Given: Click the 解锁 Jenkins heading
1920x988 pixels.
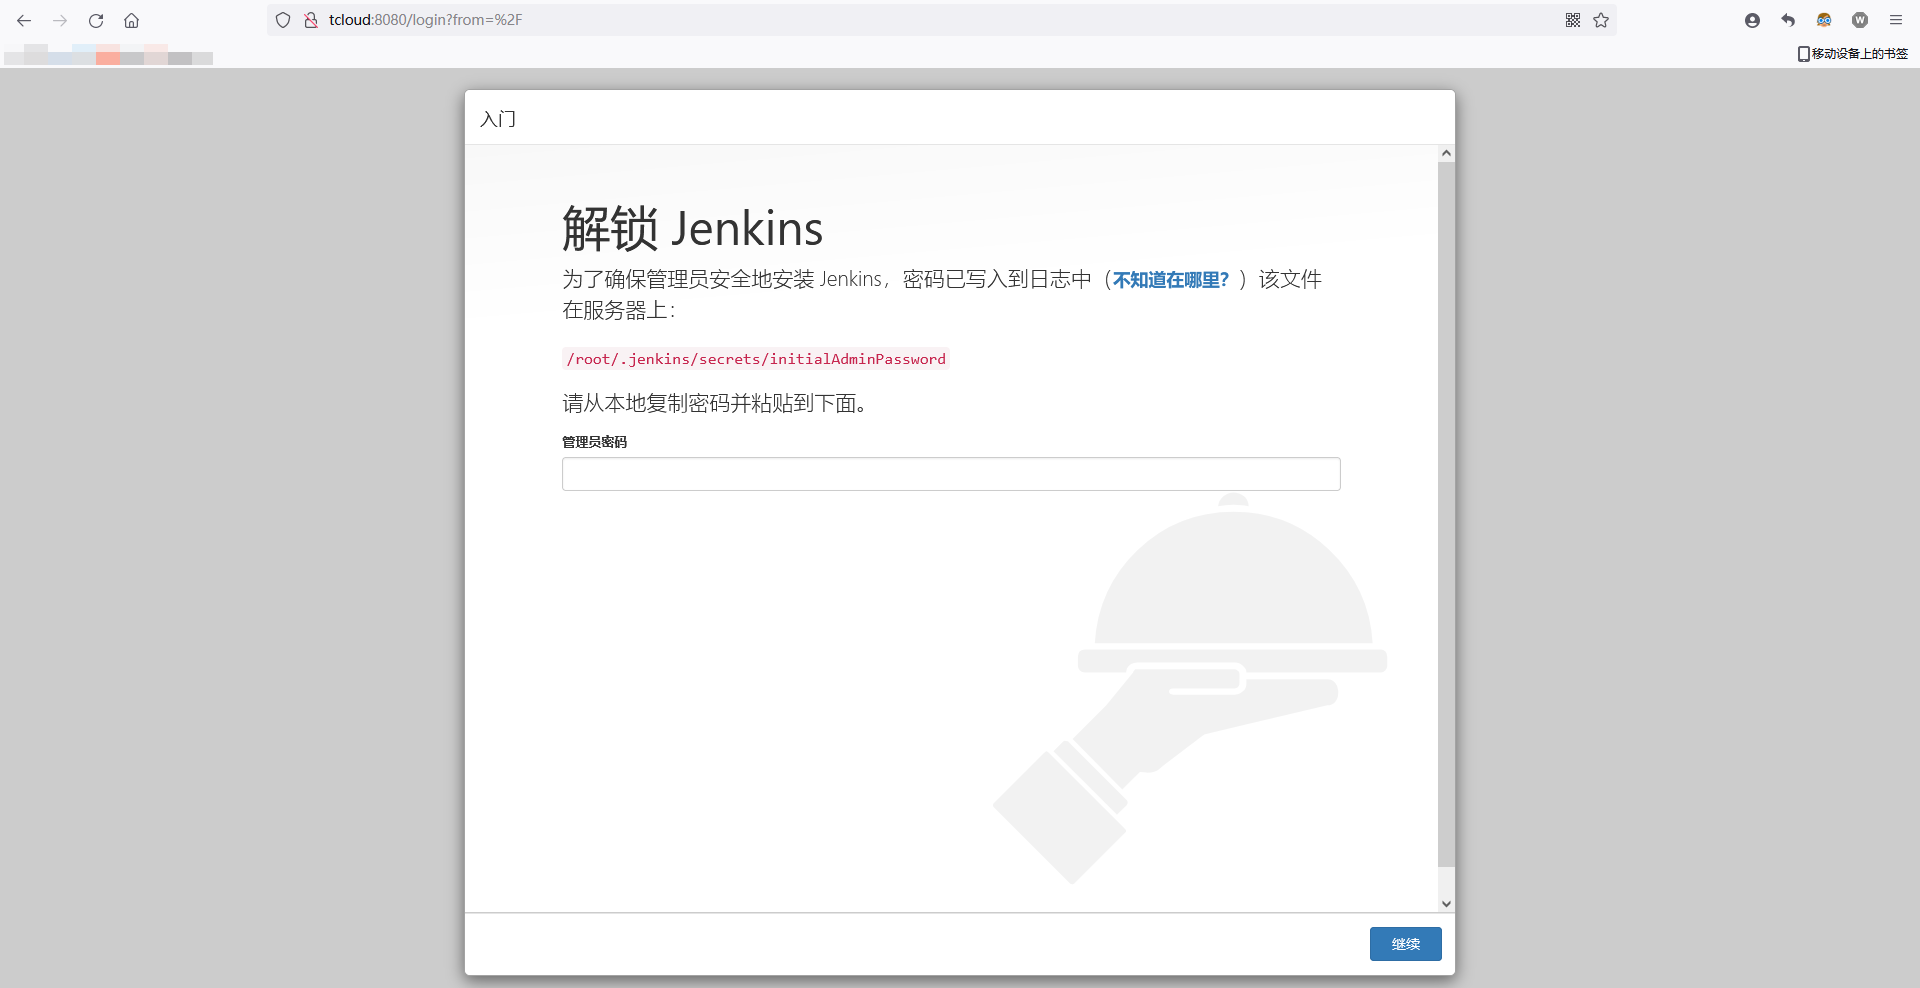Looking at the screenshot, I should 692,228.
